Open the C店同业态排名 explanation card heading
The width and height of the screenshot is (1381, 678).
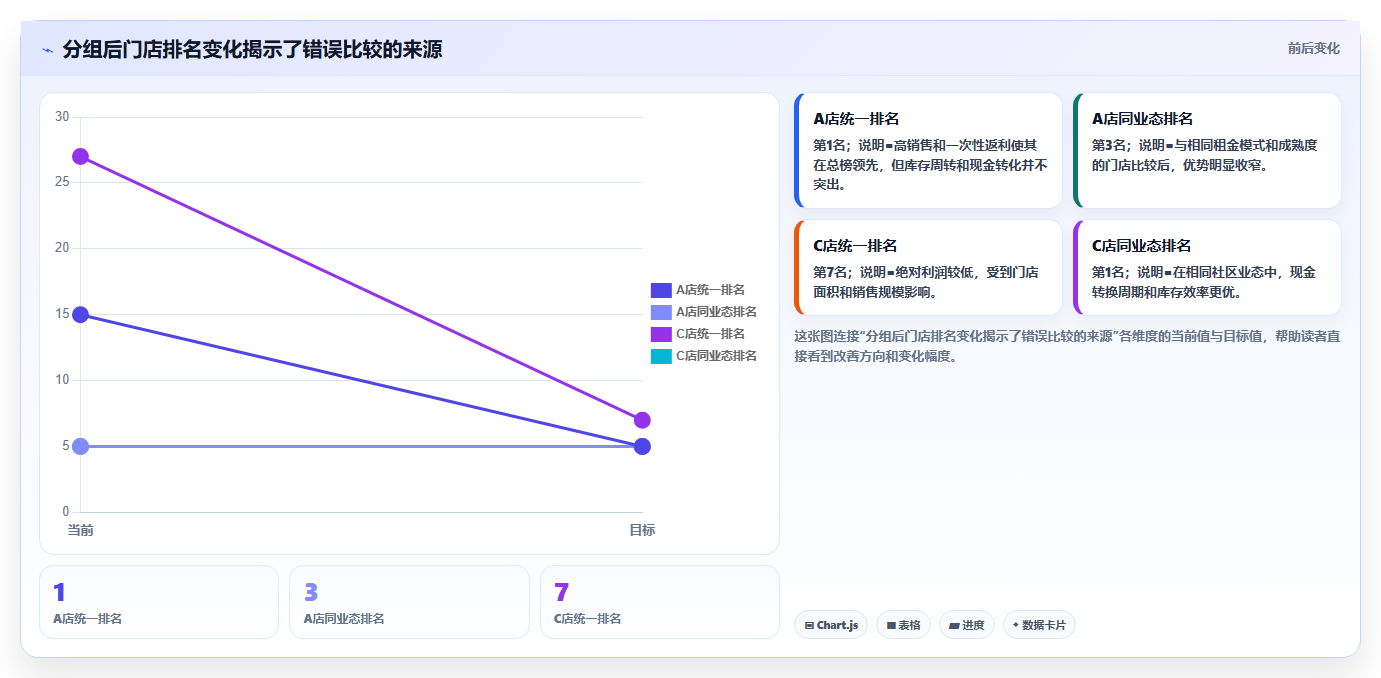(x=1141, y=246)
